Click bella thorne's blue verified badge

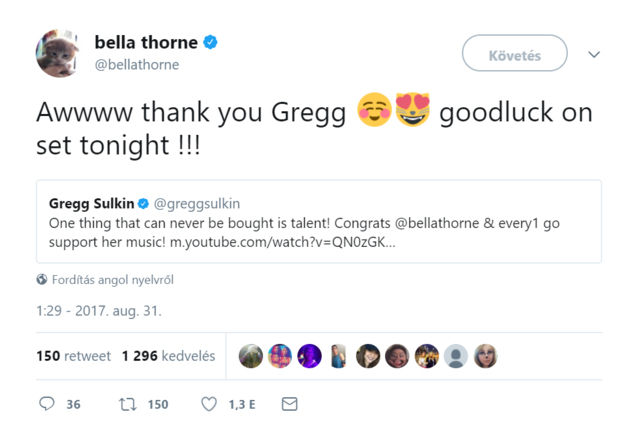click(x=211, y=43)
